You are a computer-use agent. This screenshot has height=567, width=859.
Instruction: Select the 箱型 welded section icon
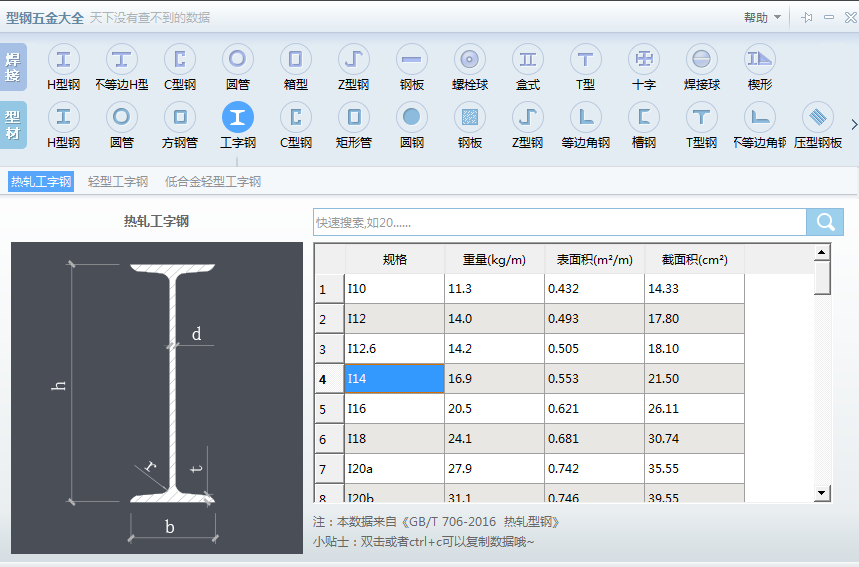[296, 59]
